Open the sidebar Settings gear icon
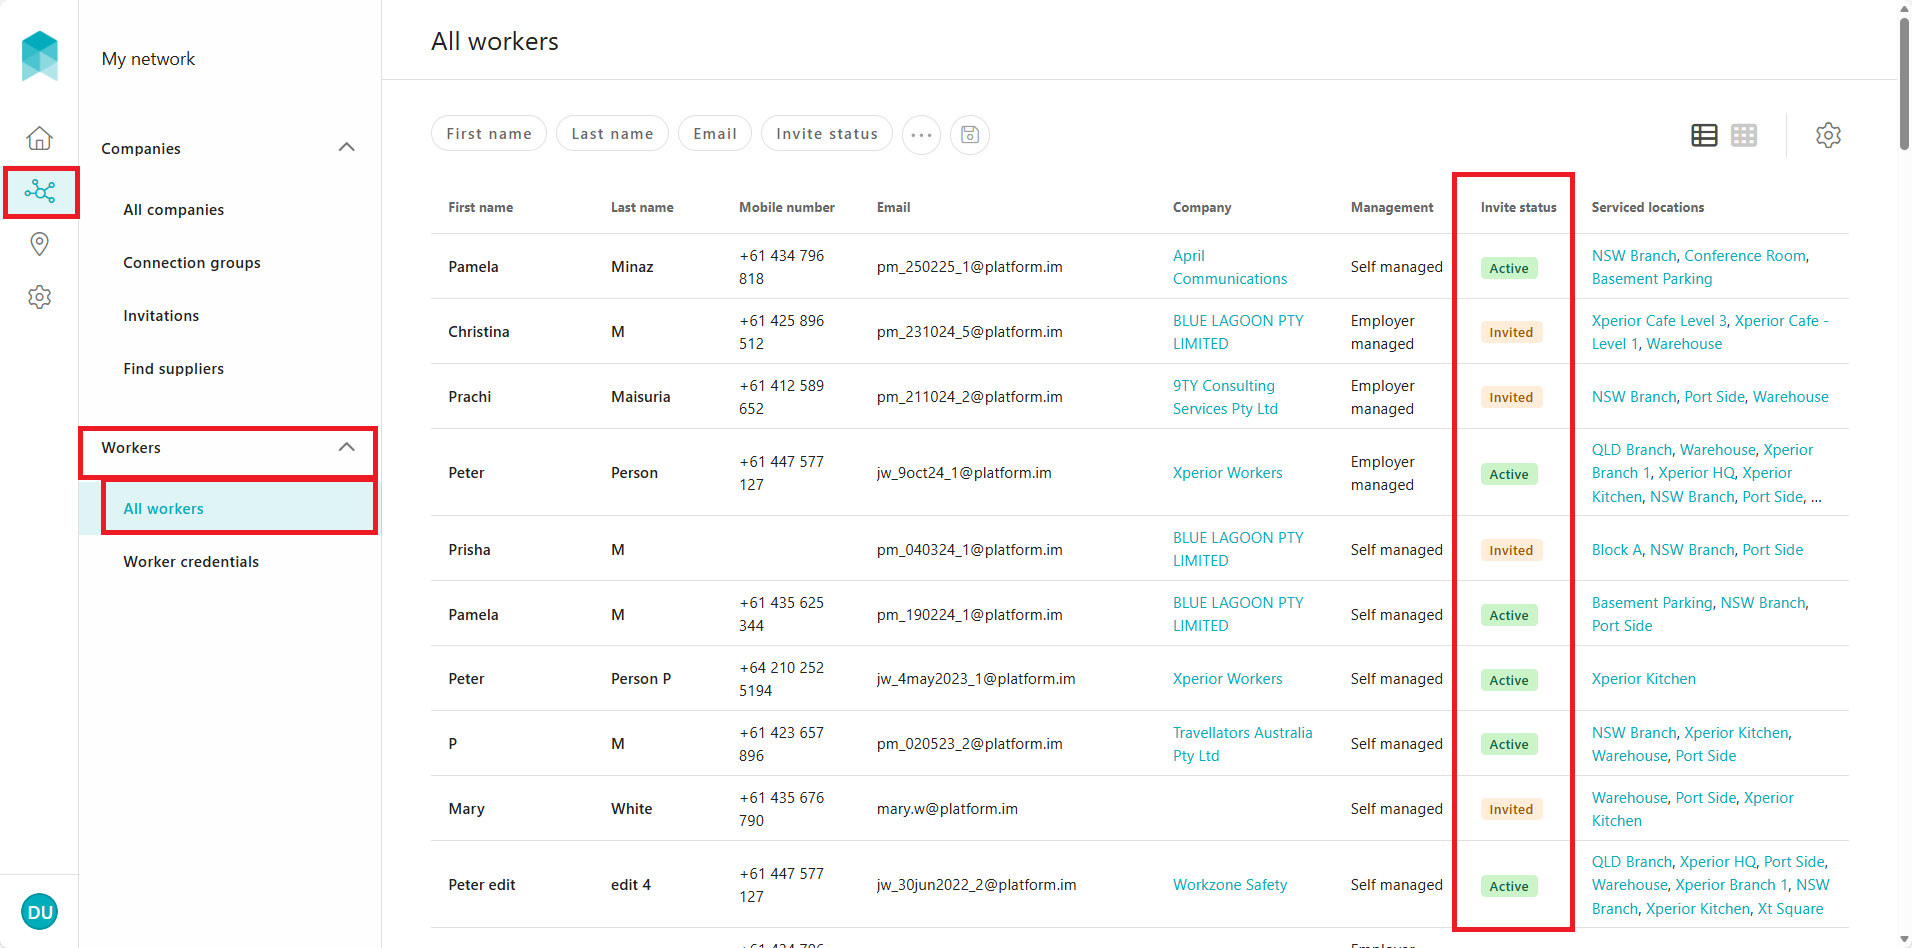Image resolution: width=1912 pixels, height=948 pixels. pos(39,297)
